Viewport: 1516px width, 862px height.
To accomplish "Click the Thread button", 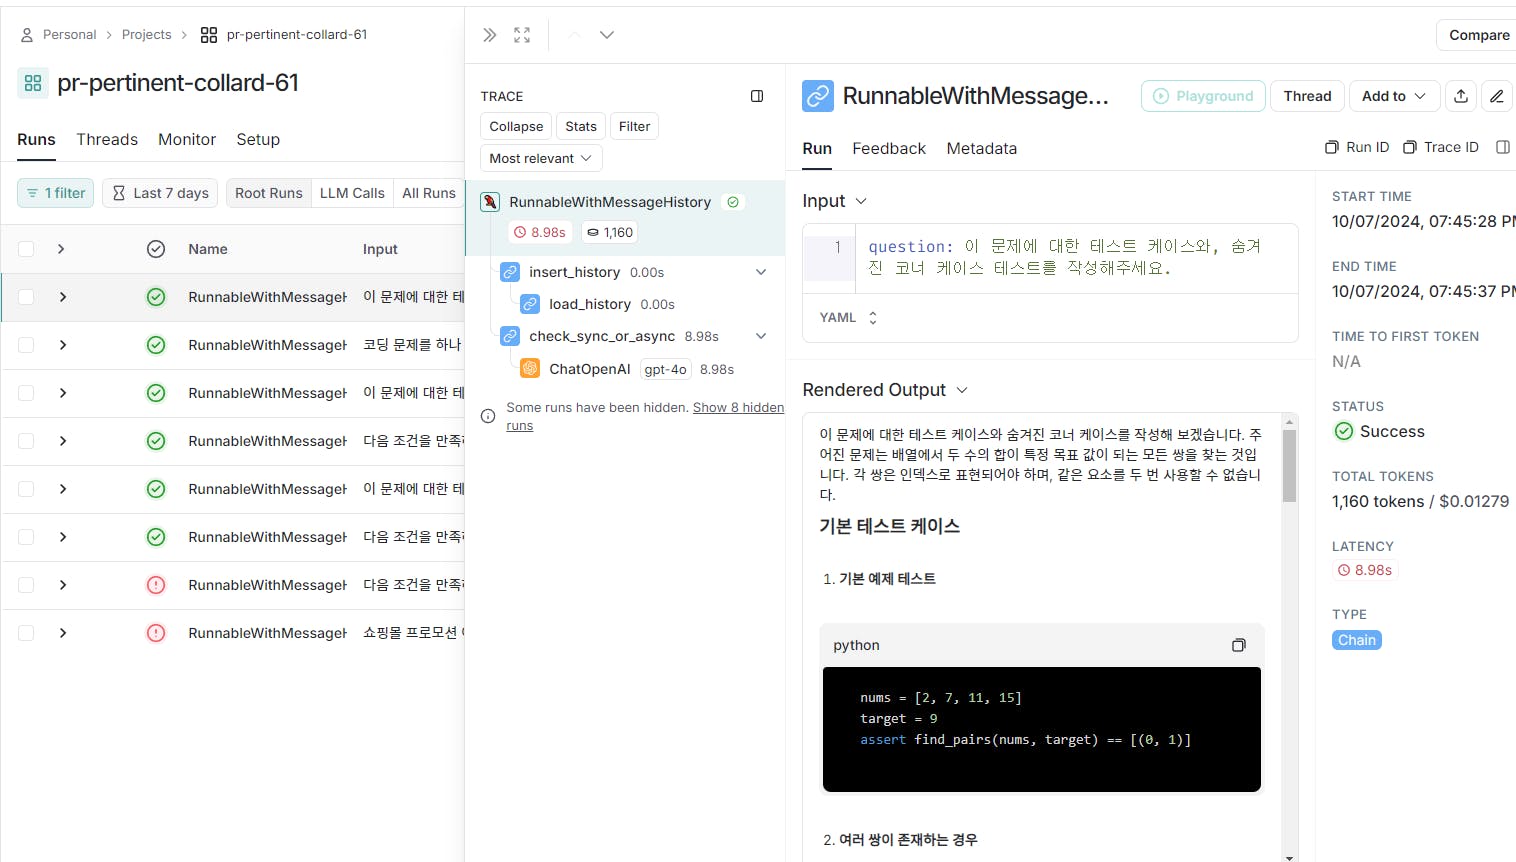I will (1307, 96).
